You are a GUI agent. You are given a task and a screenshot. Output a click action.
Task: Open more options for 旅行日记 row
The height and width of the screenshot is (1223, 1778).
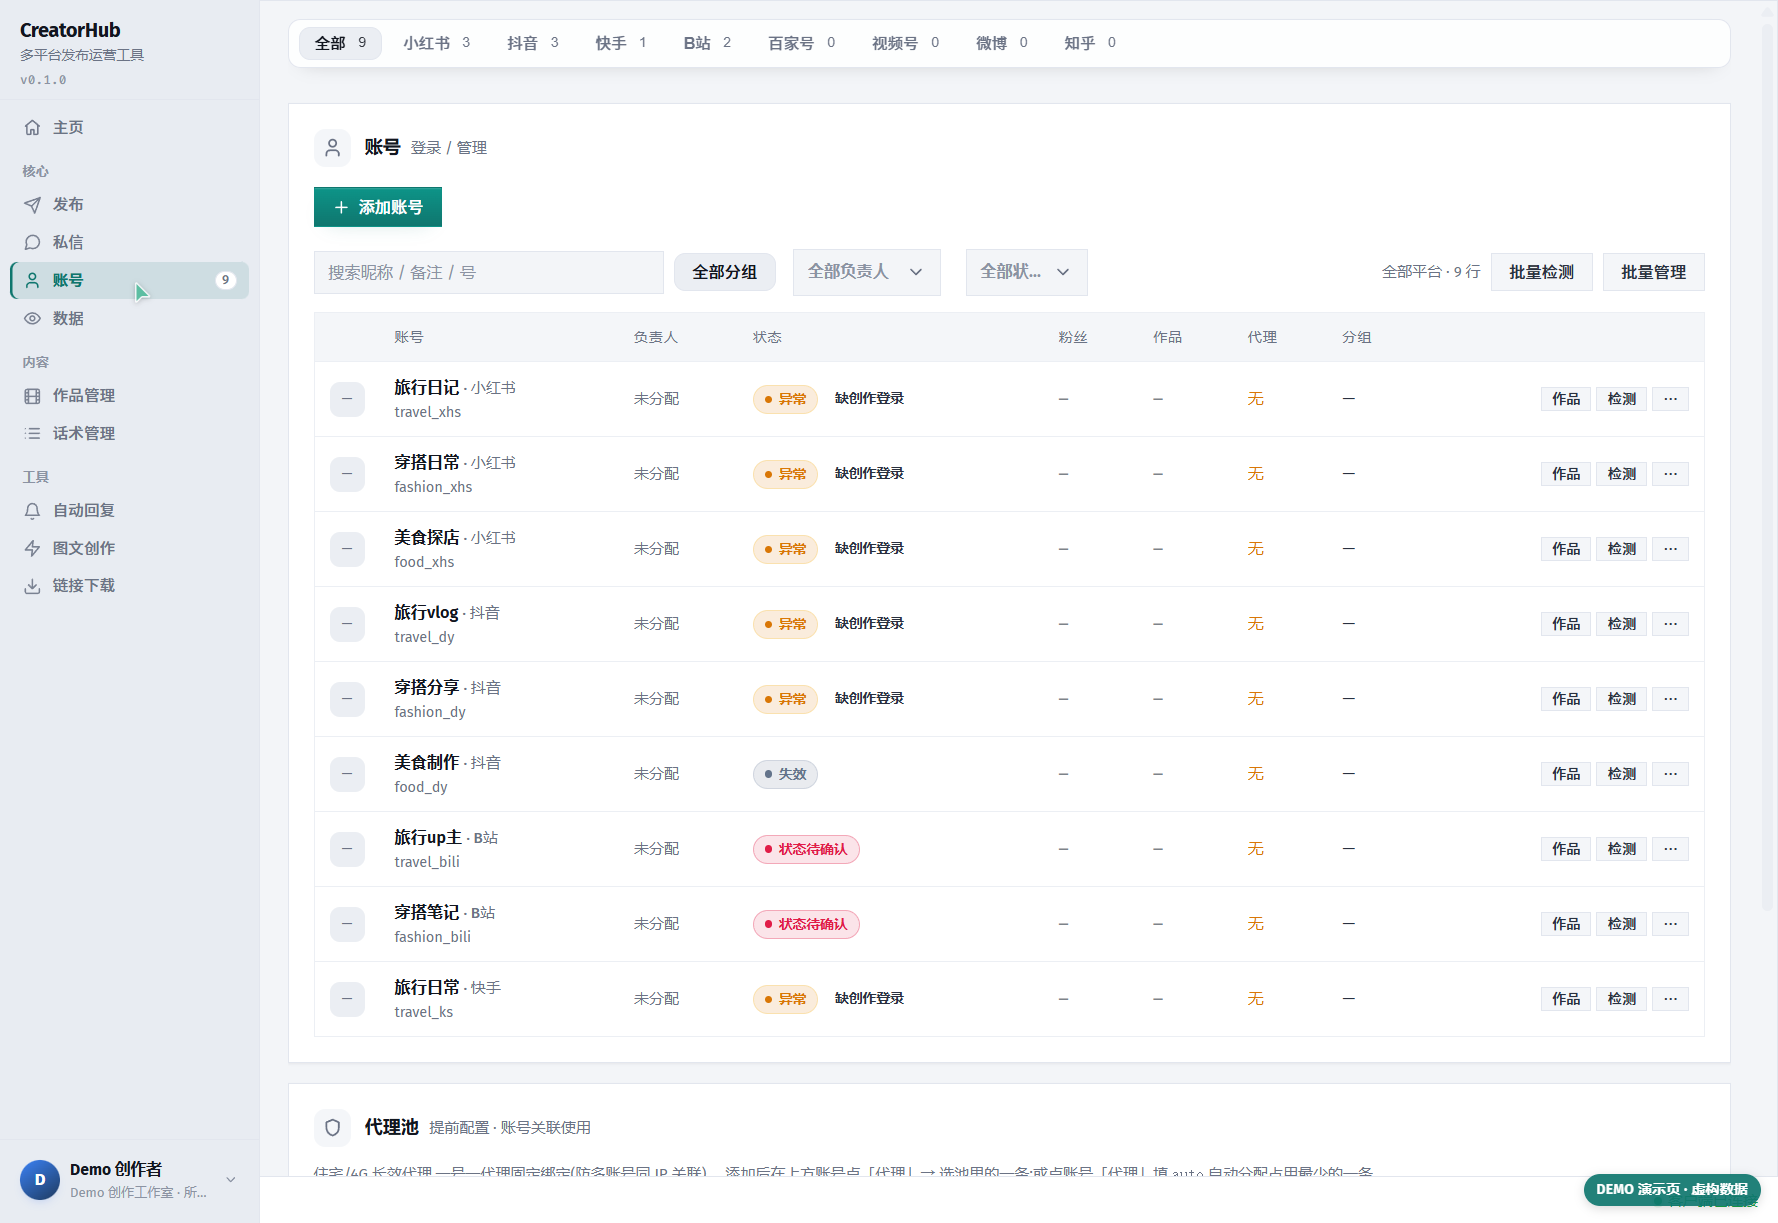[1670, 399]
